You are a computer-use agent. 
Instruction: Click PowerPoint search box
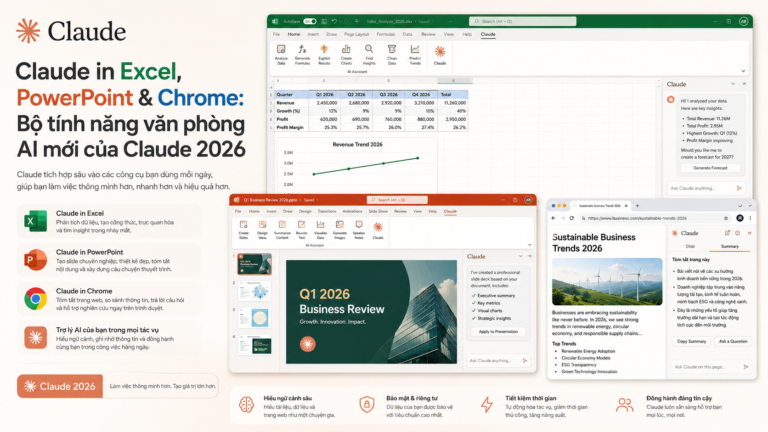tap(397, 200)
